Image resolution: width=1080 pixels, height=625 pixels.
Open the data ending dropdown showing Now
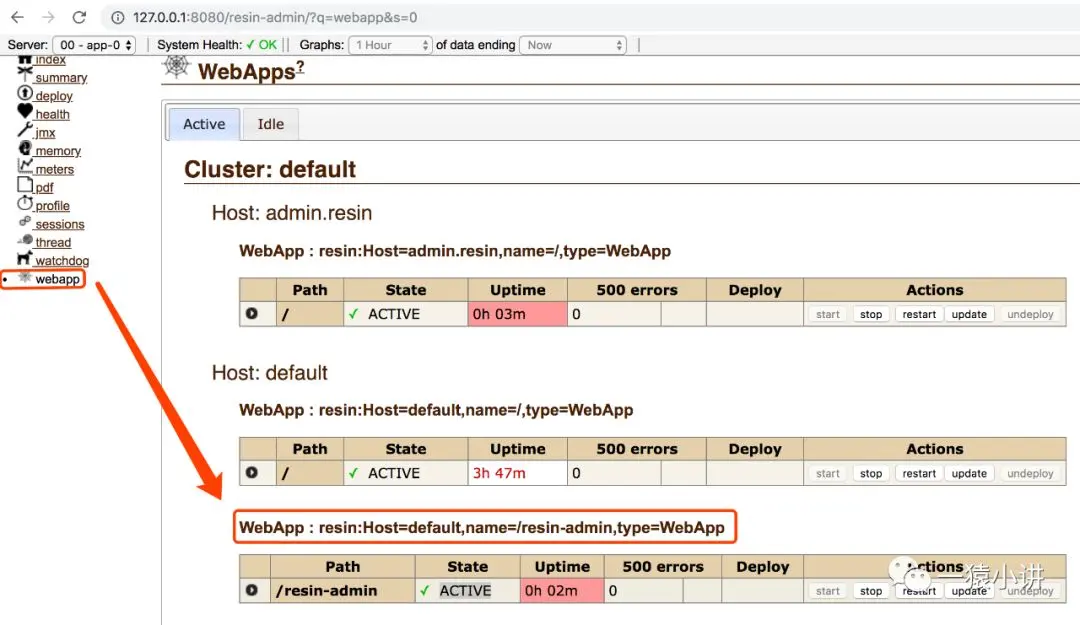(x=573, y=45)
